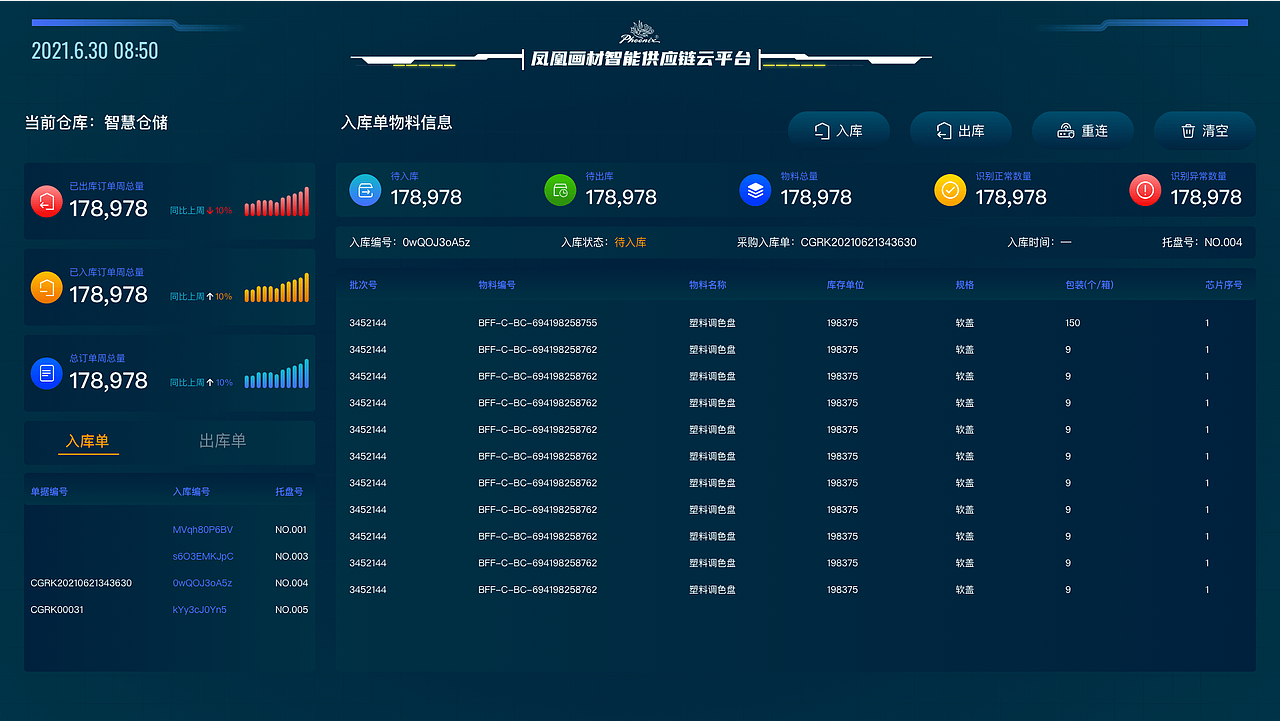Click the red outbound weekly orders icon
This screenshot has width=1280, height=721.
[47, 202]
